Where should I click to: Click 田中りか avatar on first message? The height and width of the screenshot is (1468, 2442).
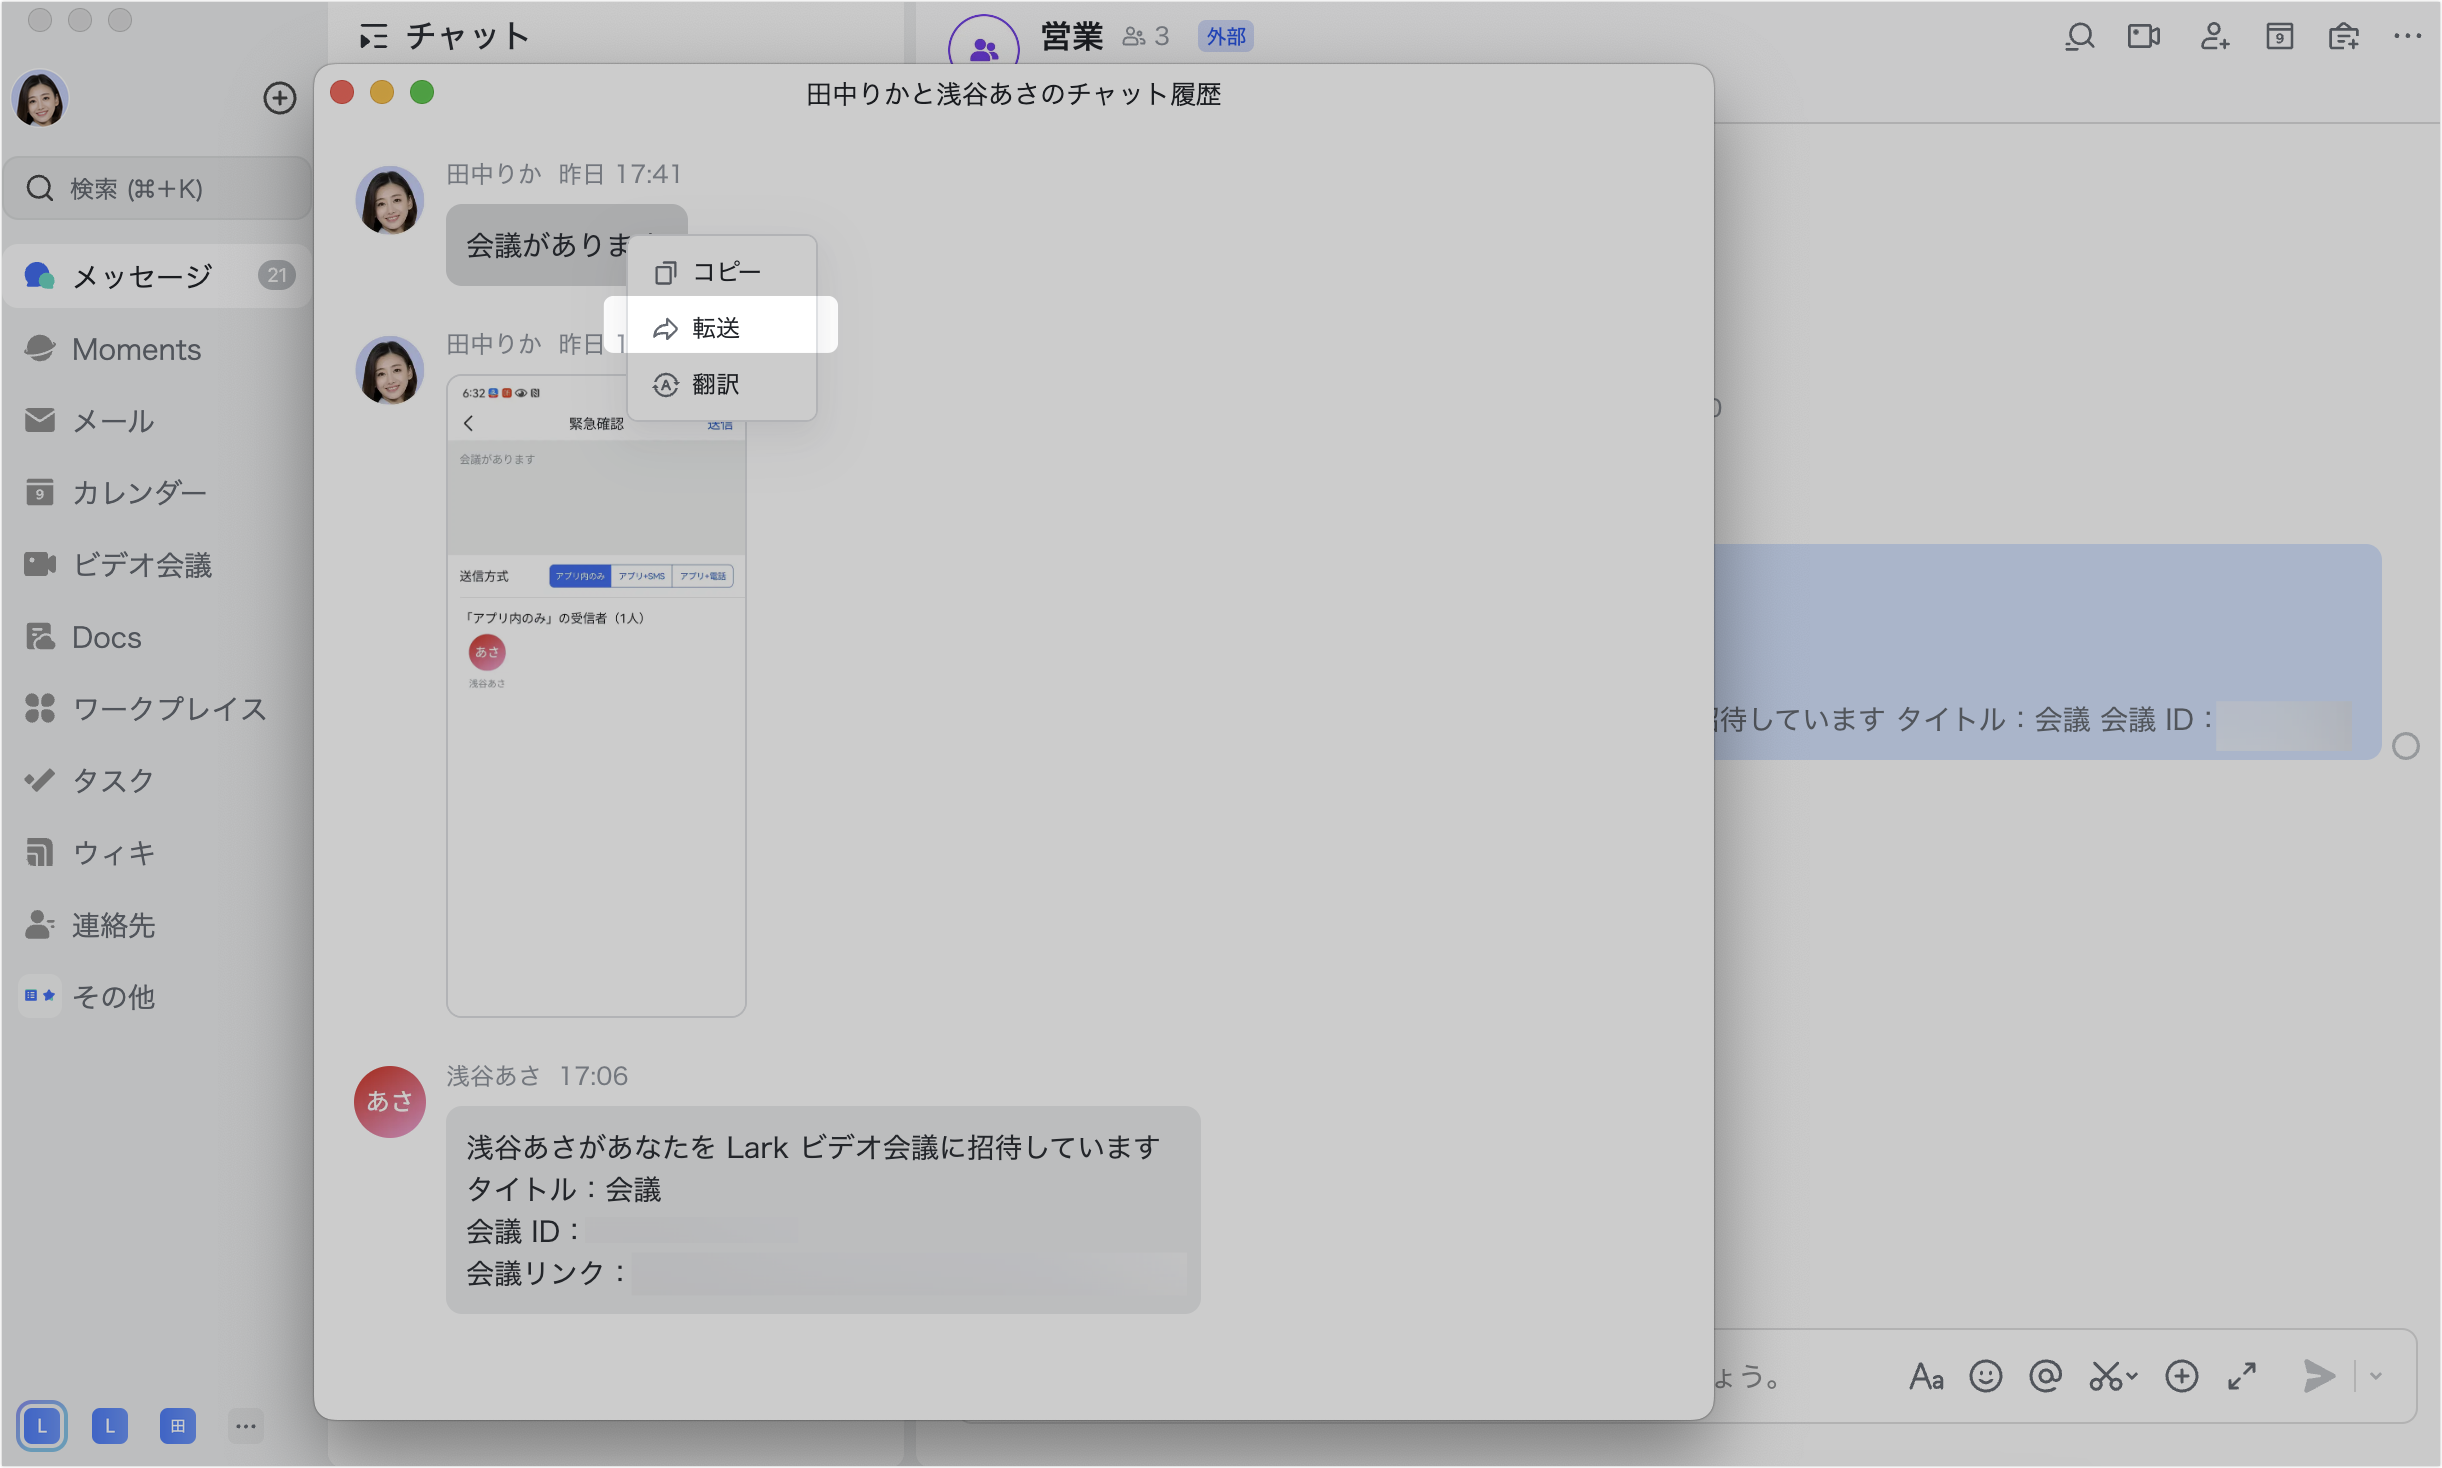pyautogui.click(x=390, y=200)
